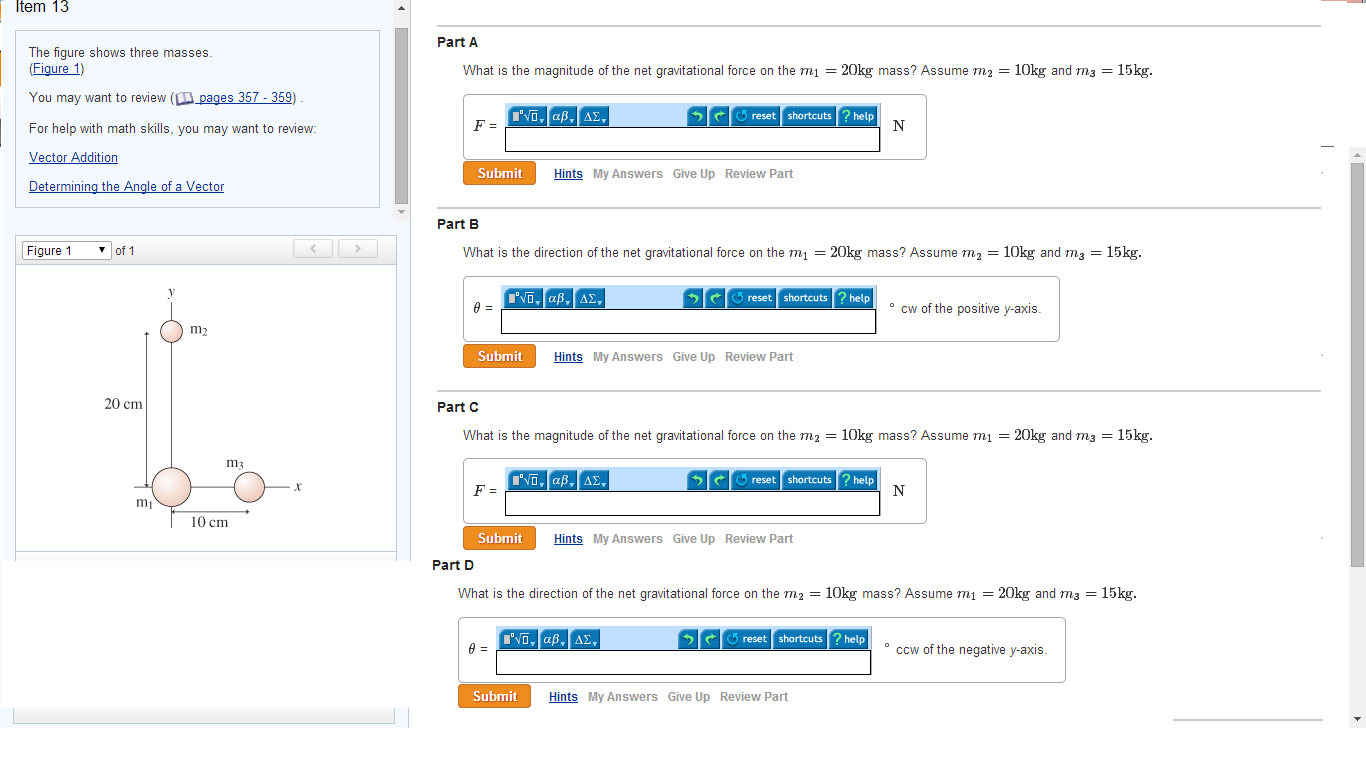Open the Vector Addition review link
The image size is (1366, 768).
coord(73,157)
